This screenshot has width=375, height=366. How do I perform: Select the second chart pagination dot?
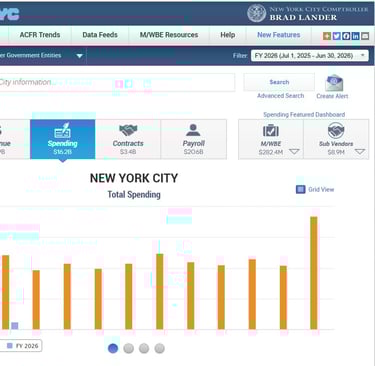pos(128,348)
